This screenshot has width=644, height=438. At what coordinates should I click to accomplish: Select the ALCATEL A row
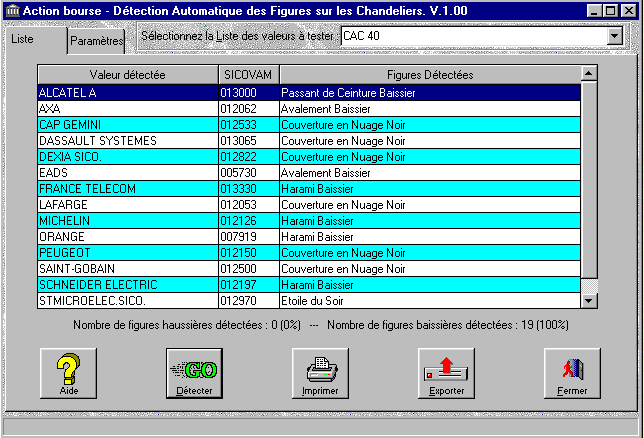tap(309, 93)
